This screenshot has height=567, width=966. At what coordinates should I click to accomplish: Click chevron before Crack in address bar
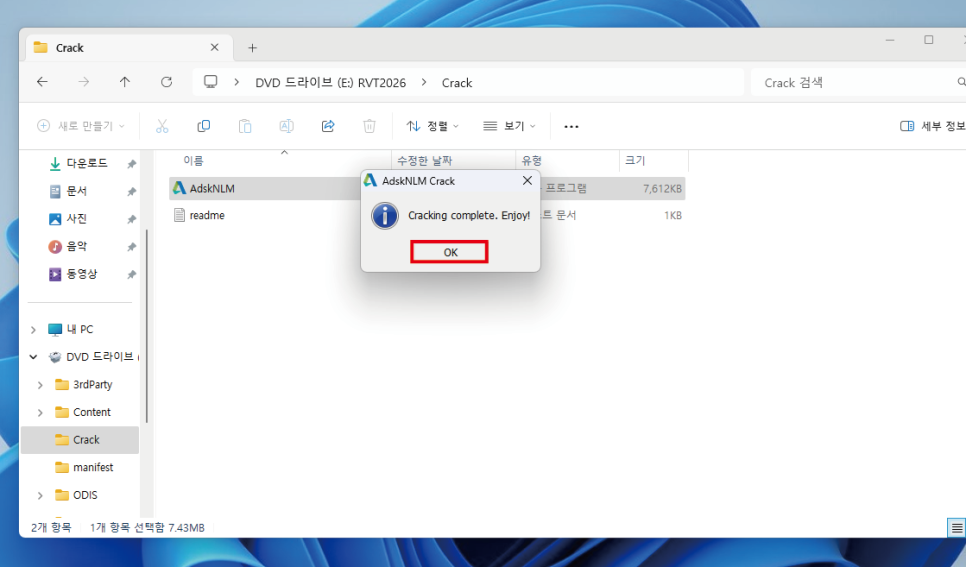point(424,82)
